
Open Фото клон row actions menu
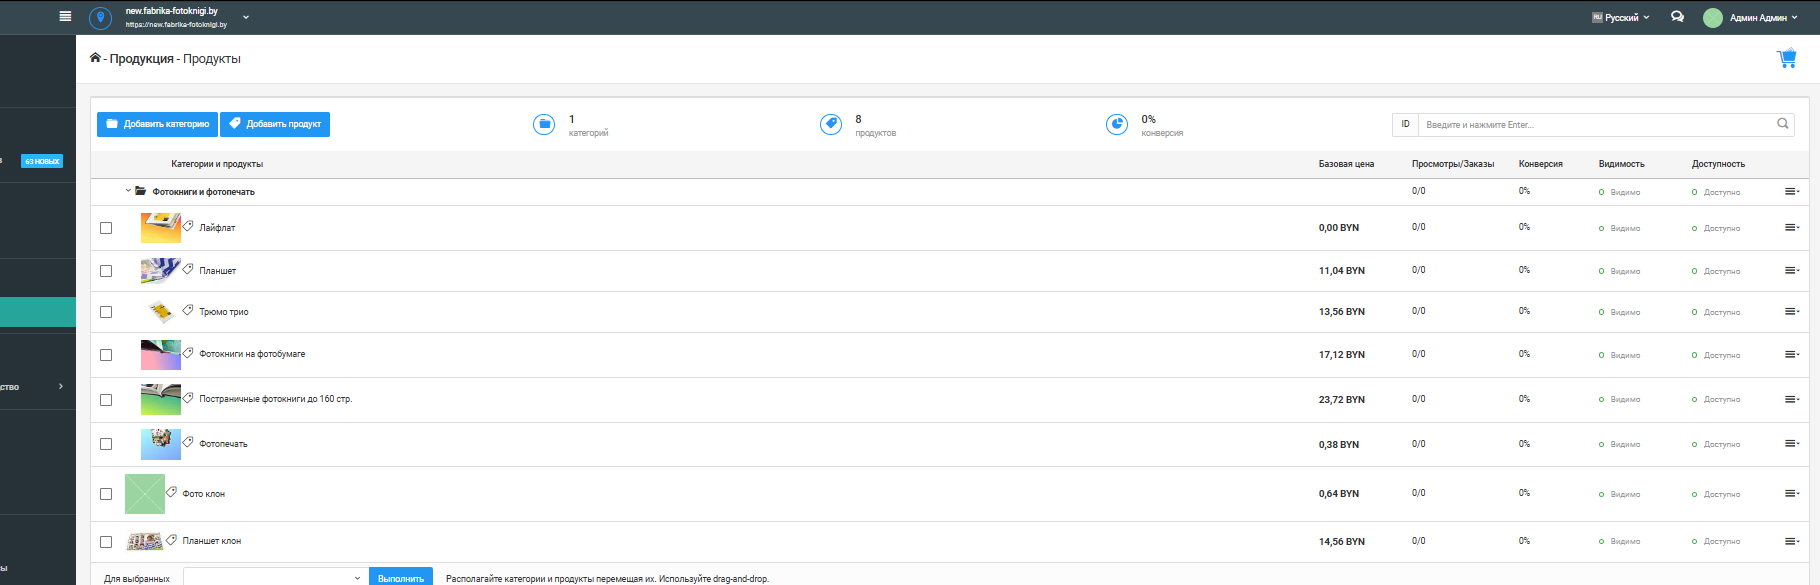1791,493
